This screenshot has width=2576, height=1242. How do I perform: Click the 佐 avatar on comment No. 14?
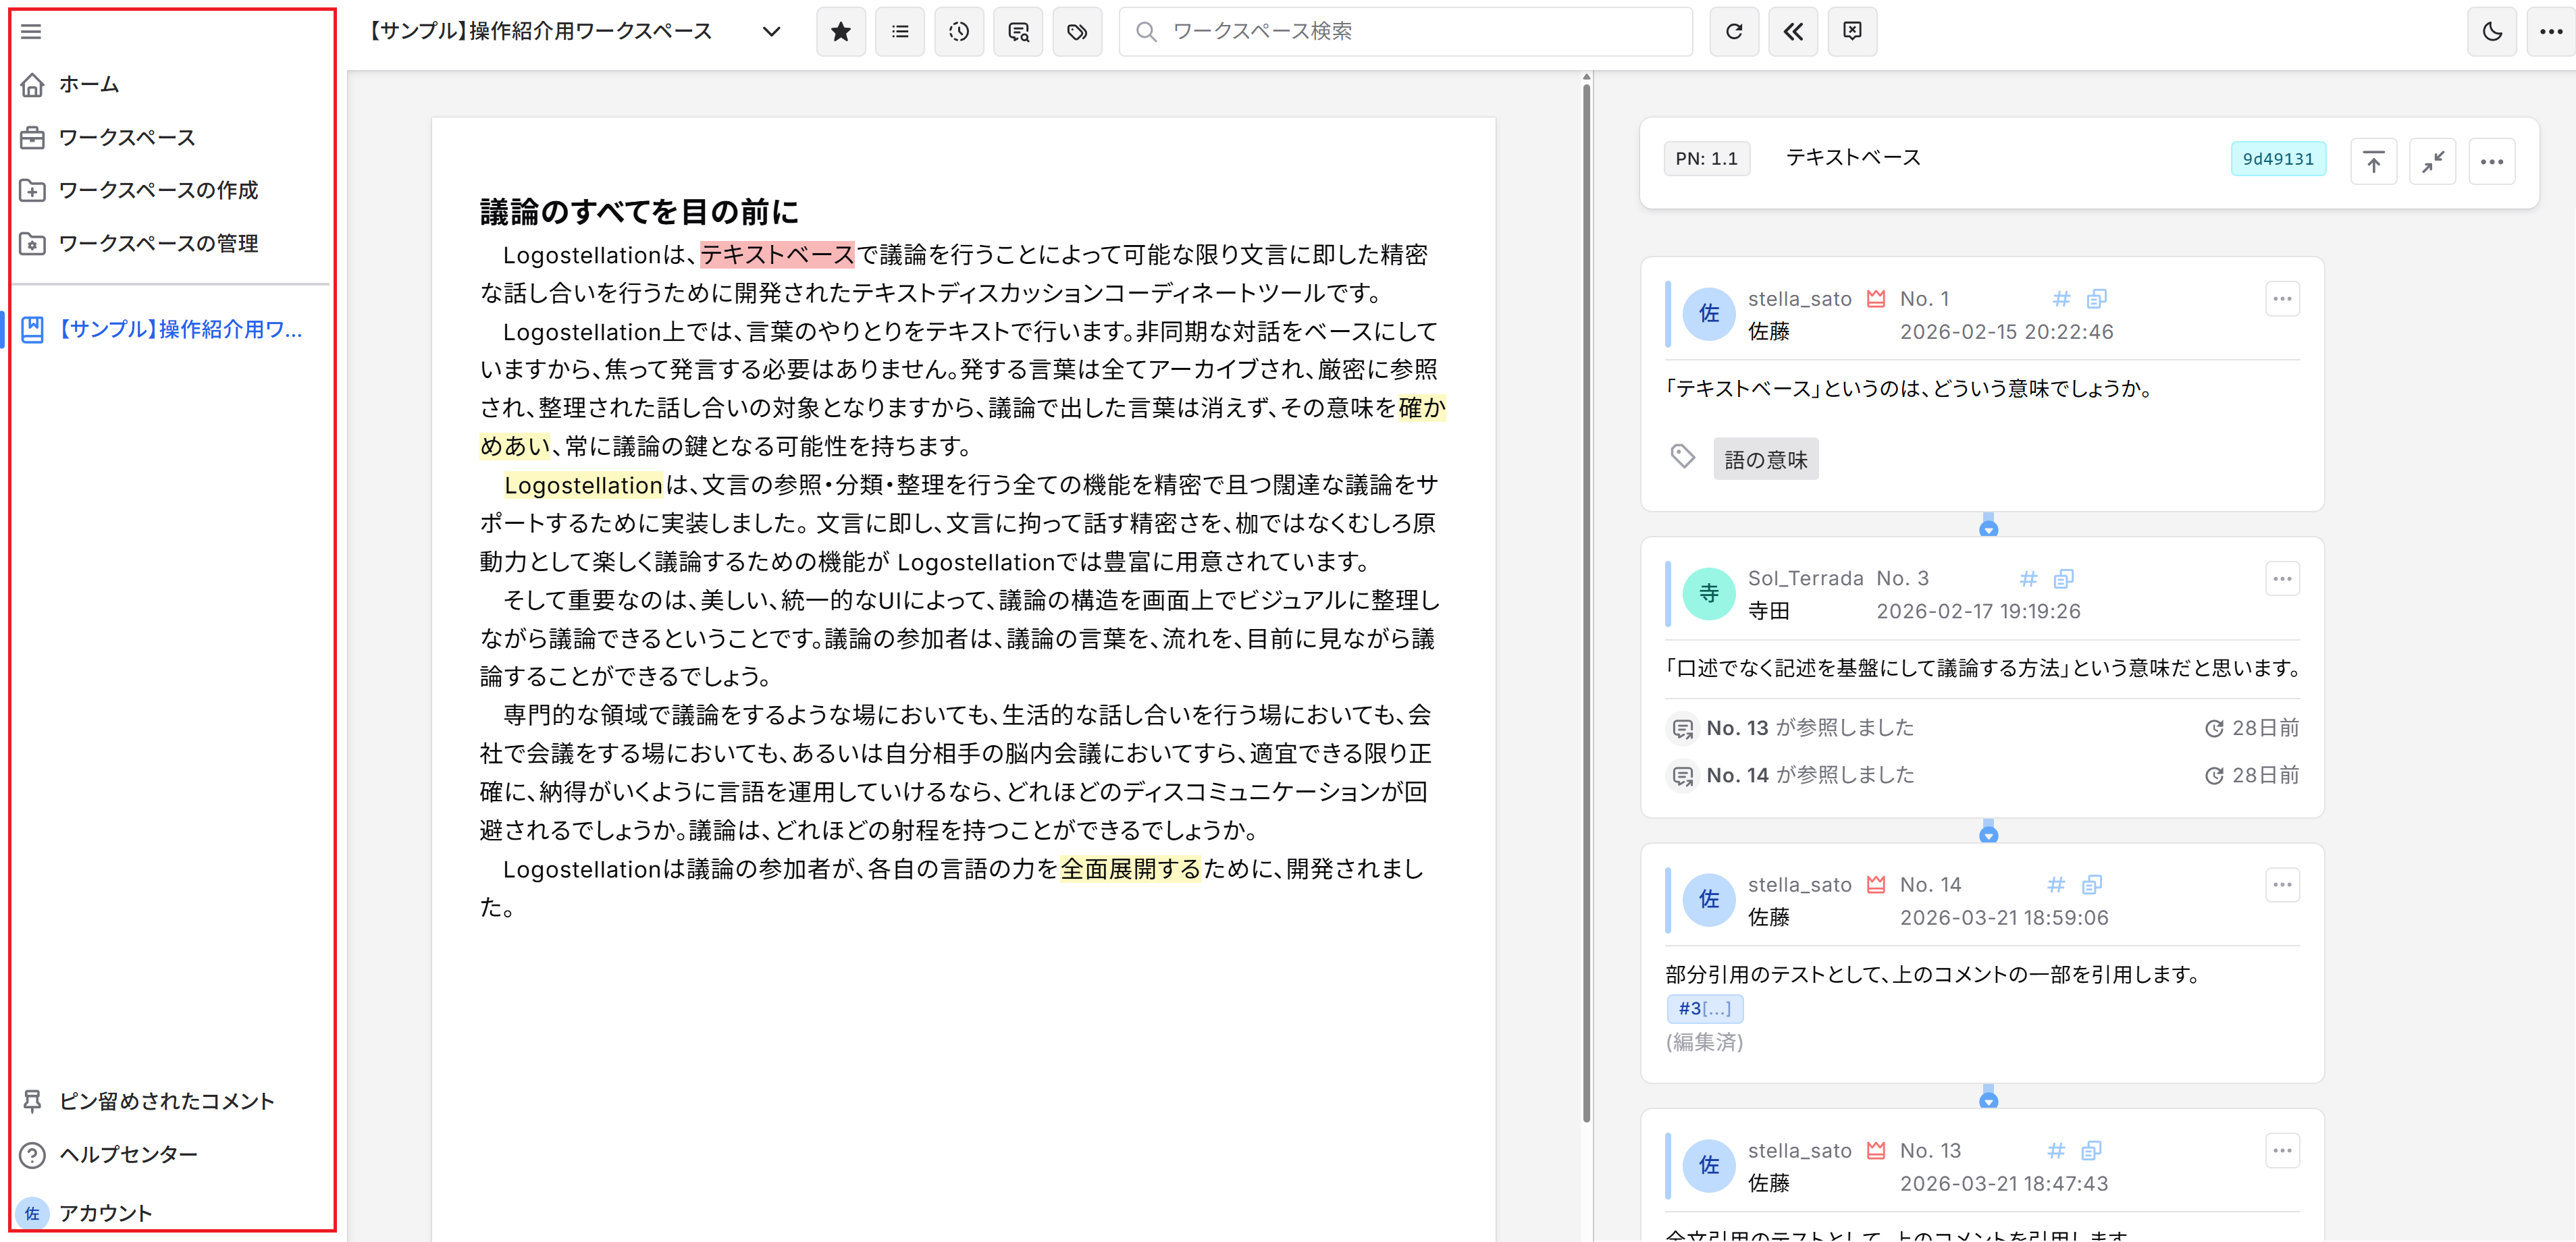(x=1709, y=900)
